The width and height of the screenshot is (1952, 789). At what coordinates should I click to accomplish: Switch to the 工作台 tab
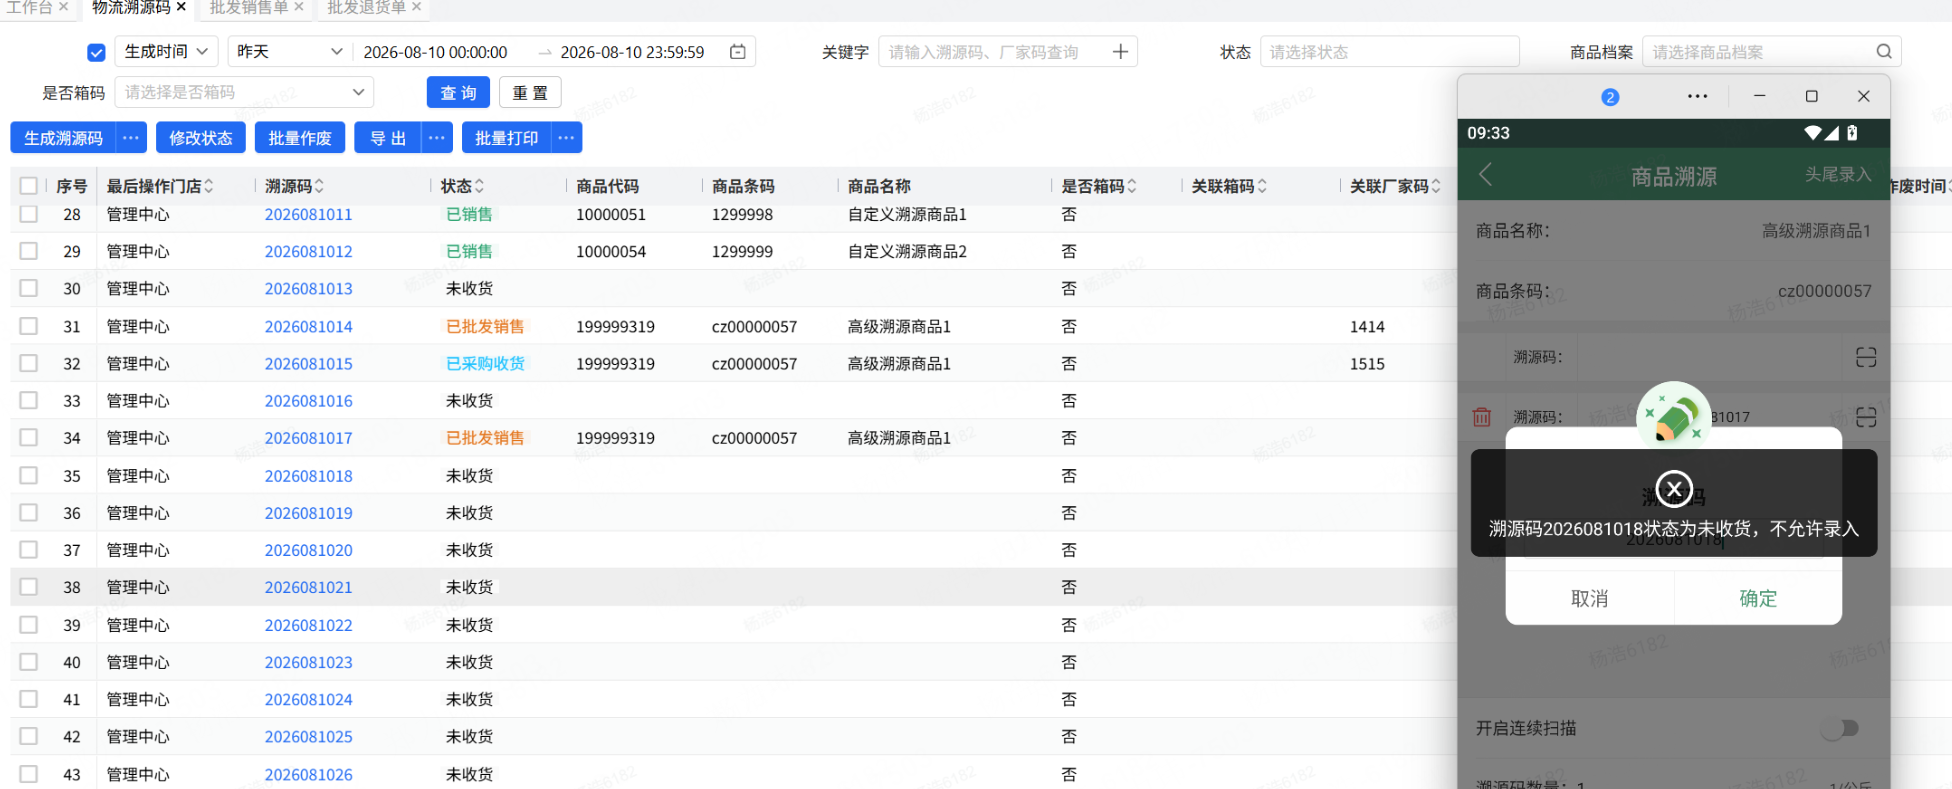(30, 7)
